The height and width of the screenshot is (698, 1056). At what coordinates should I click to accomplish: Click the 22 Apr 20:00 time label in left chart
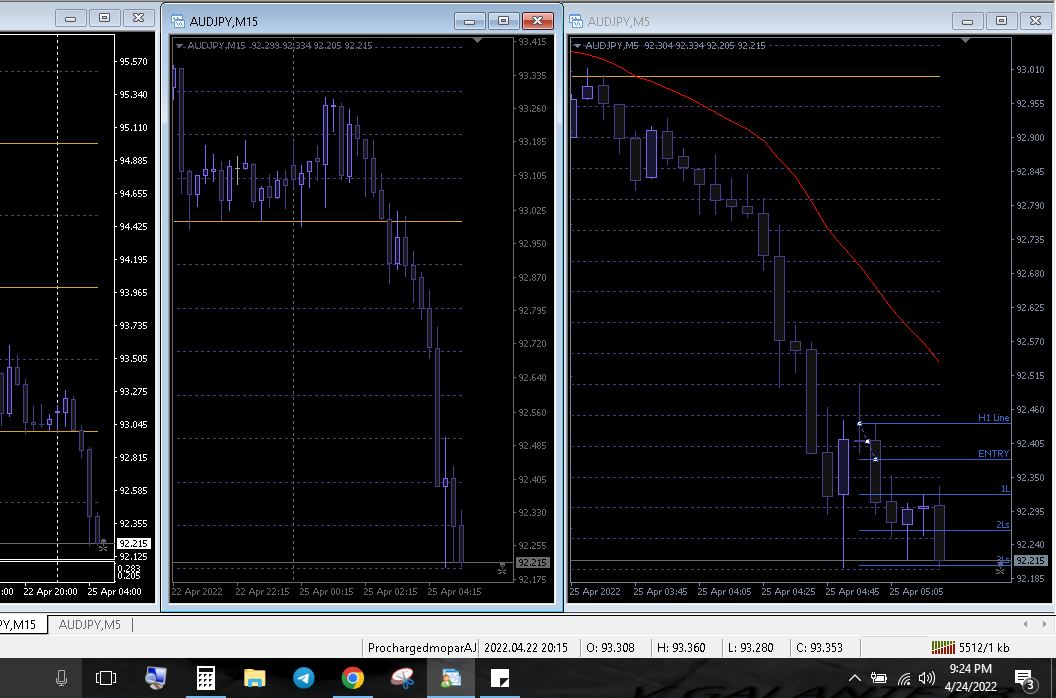click(50, 592)
